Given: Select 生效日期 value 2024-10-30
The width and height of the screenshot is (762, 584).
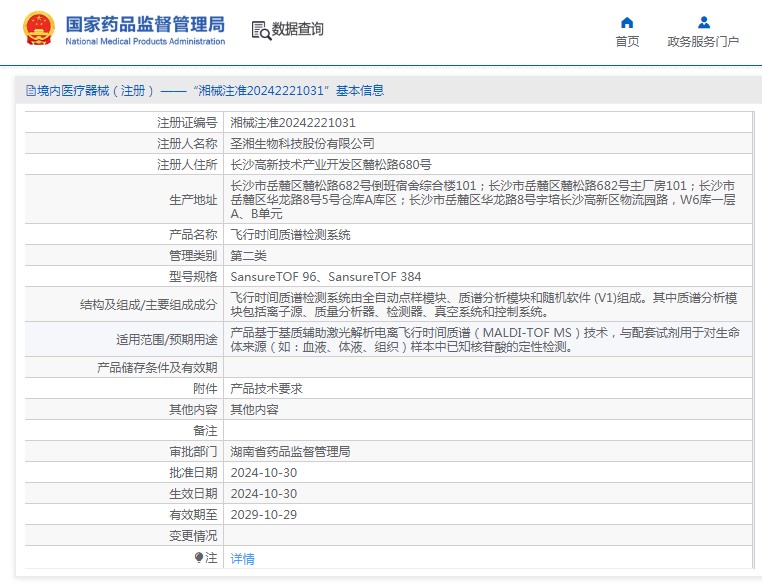Looking at the screenshot, I should (x=263, y=494).
